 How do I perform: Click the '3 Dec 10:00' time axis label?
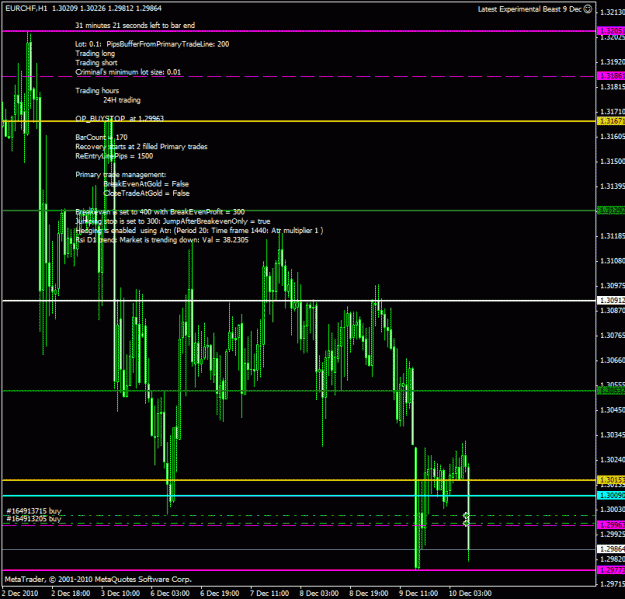(120, 593)
